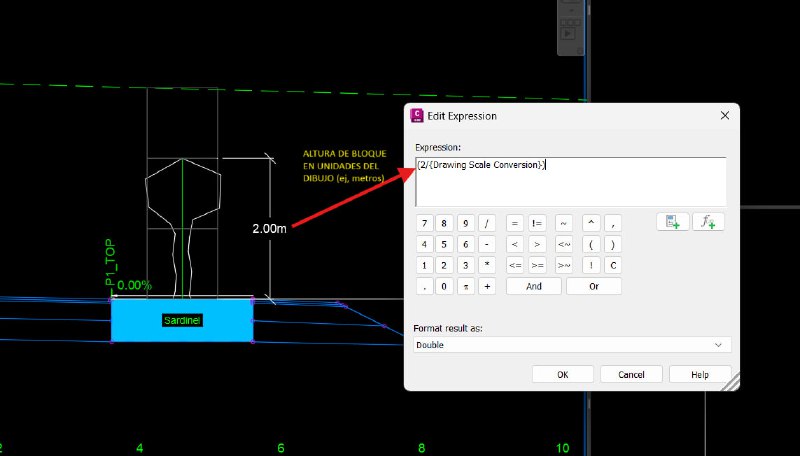Clear the expression with the C key
The width and height of the screenshot is (800, 456).
coord(613,265)
